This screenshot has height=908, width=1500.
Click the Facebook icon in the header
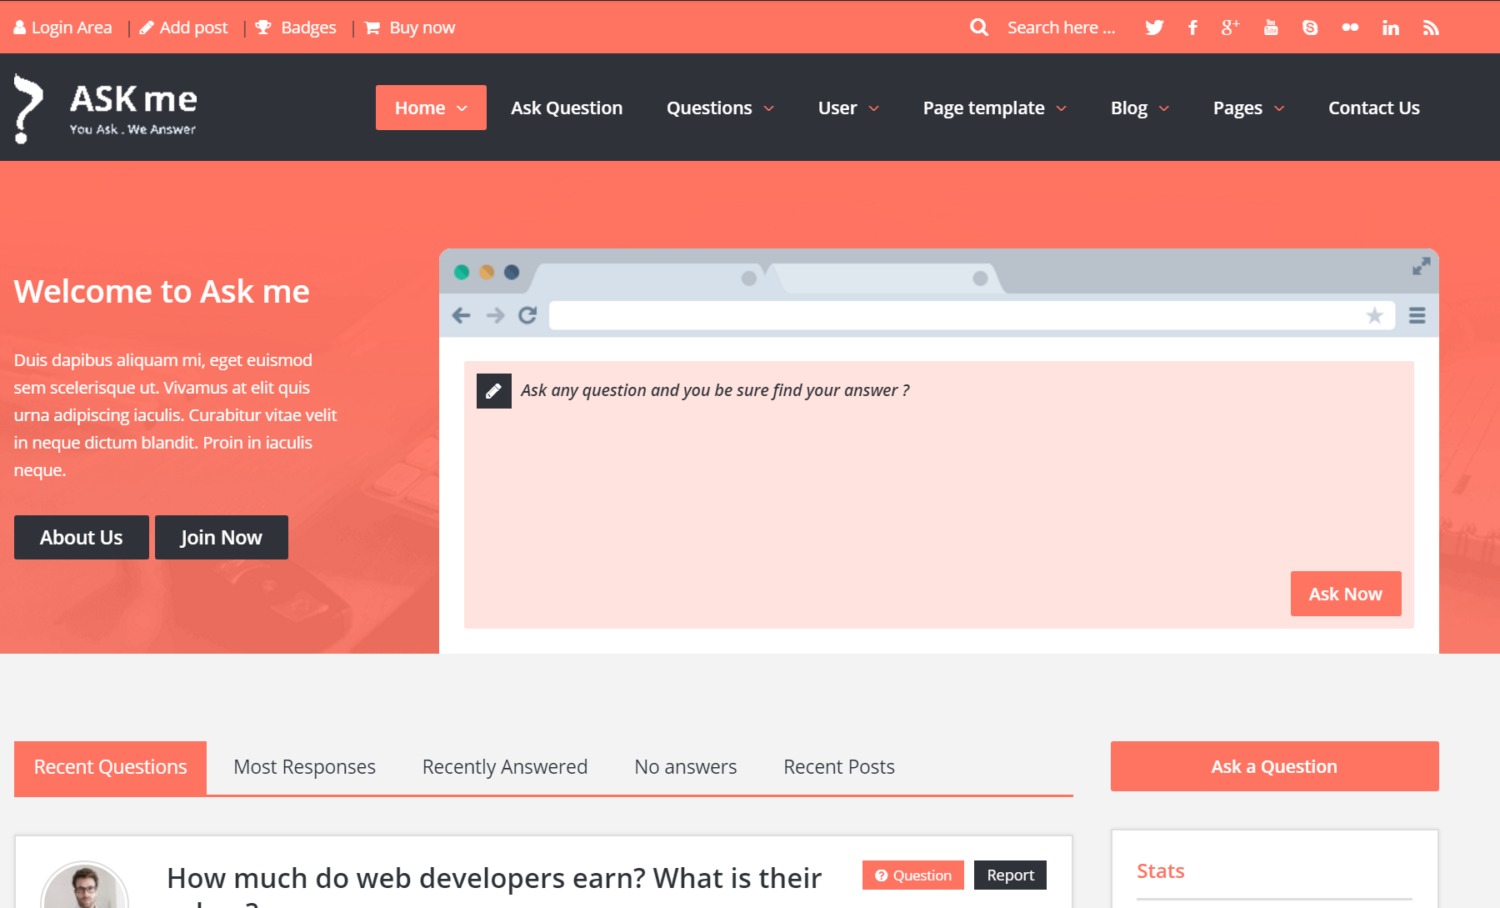tap(1192, 27)
